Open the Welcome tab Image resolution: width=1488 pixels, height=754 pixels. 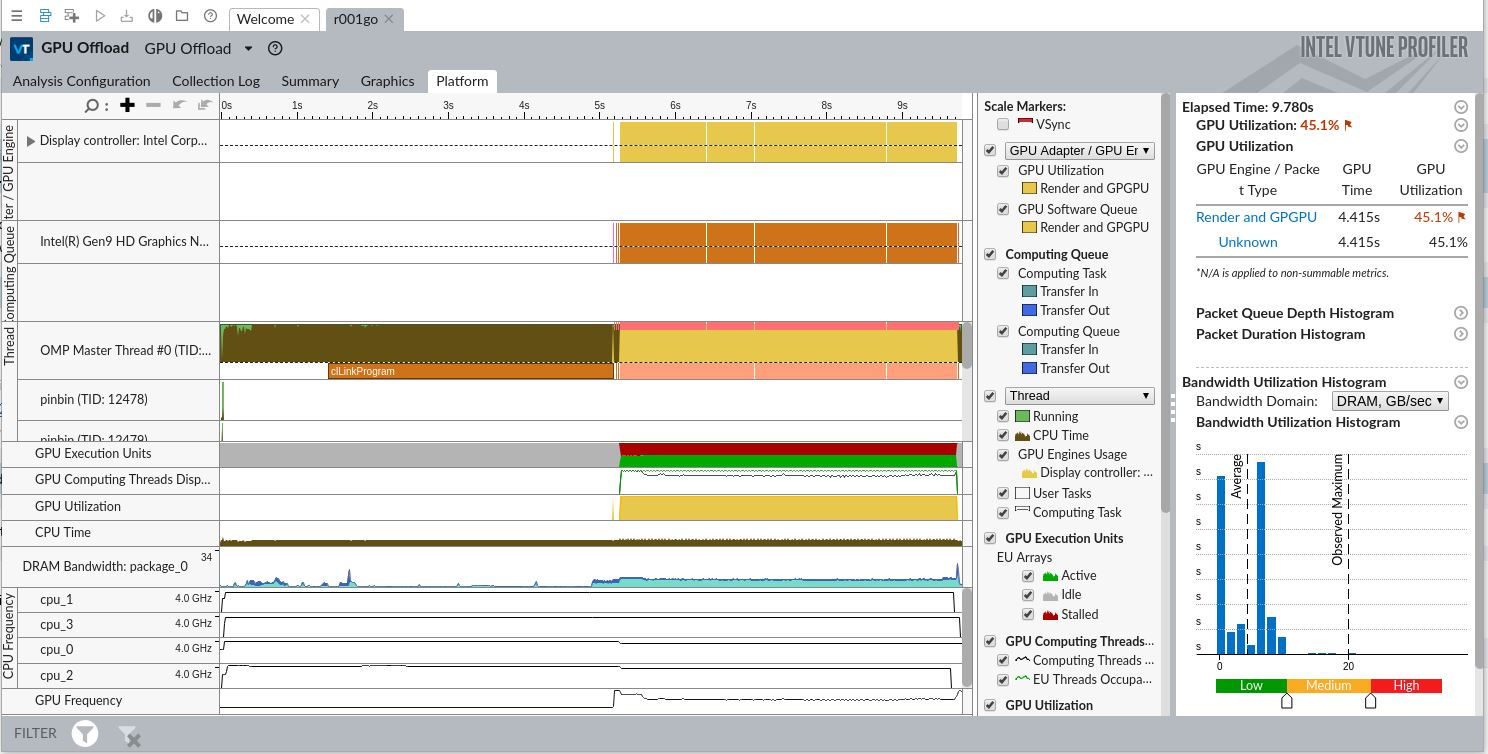click(x=265, y=19)
